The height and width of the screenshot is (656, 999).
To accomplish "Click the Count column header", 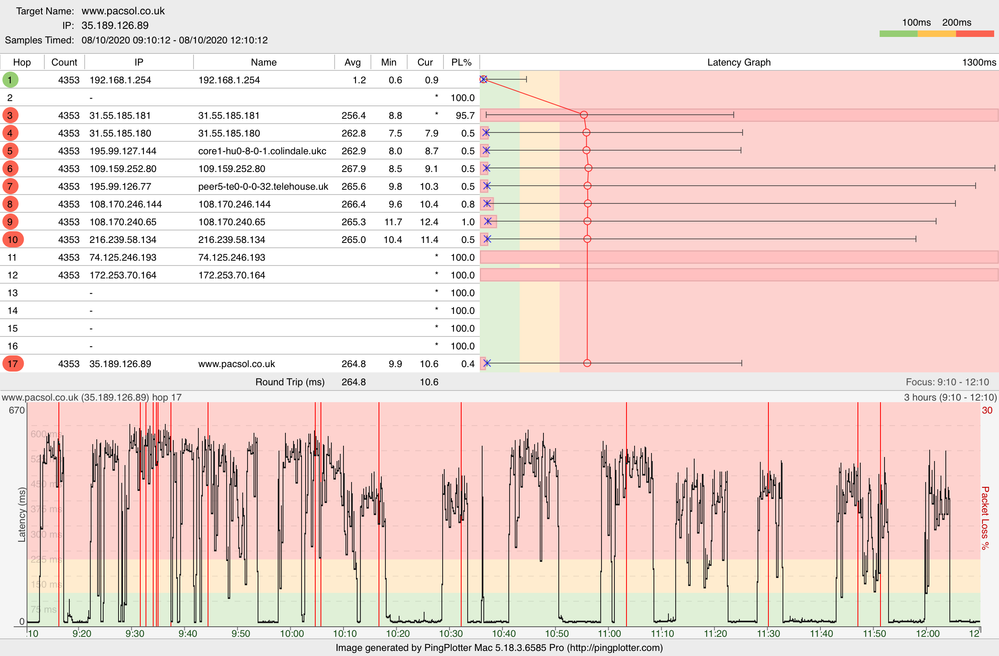I will coord(65,62).
